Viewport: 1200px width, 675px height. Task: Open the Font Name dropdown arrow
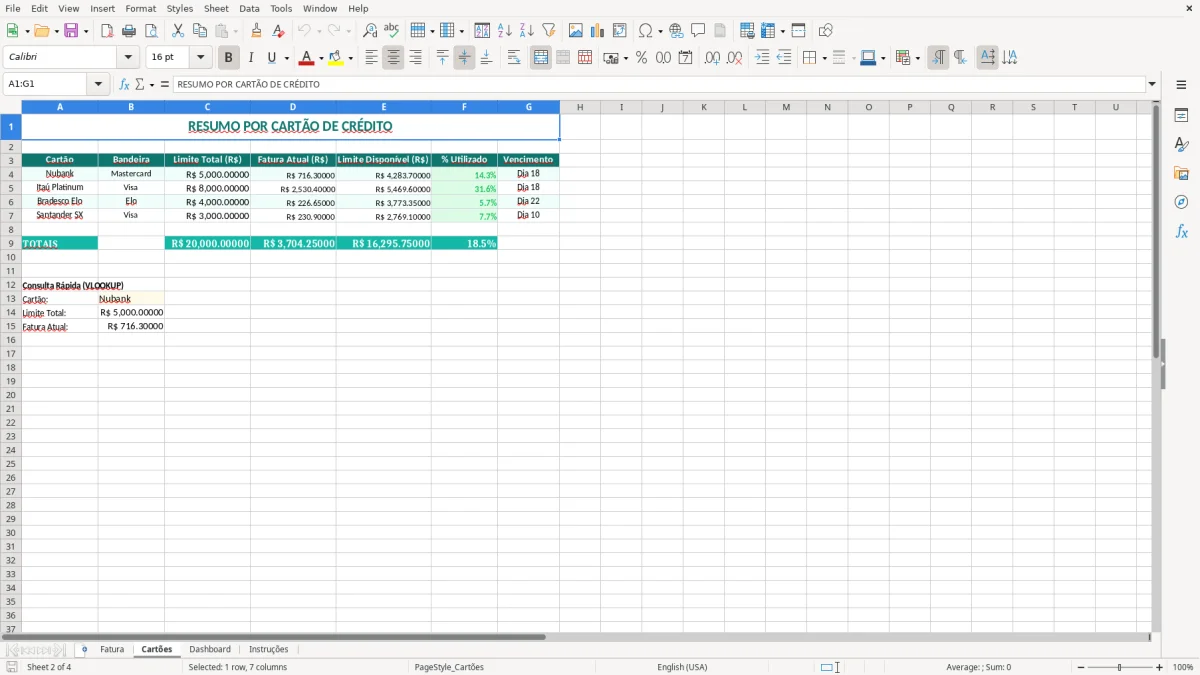pyautogui.click(x=129, y=58)
